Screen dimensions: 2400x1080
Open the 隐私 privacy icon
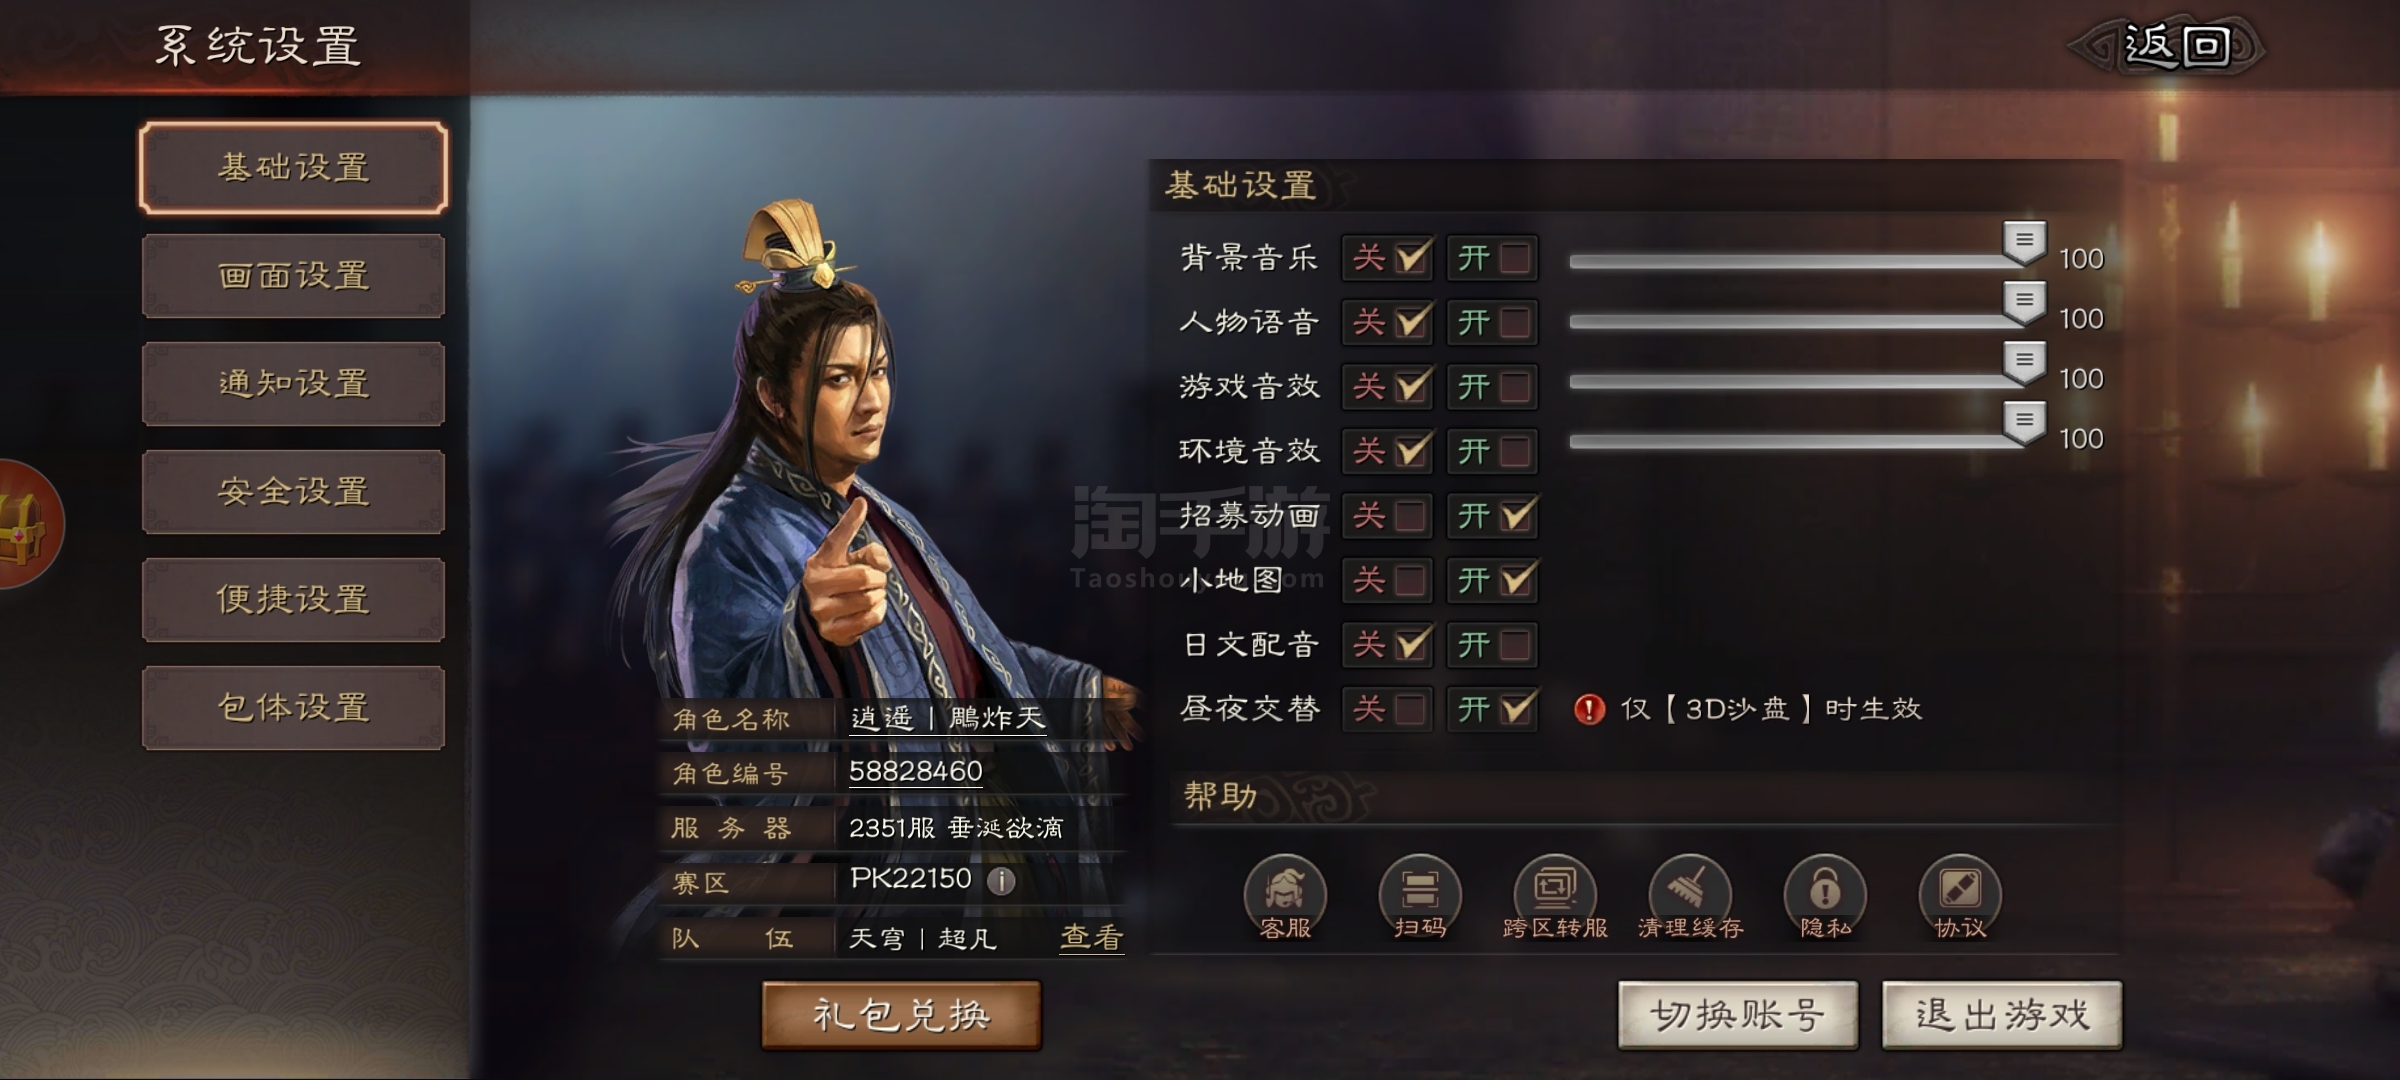tap(1825, 897)
